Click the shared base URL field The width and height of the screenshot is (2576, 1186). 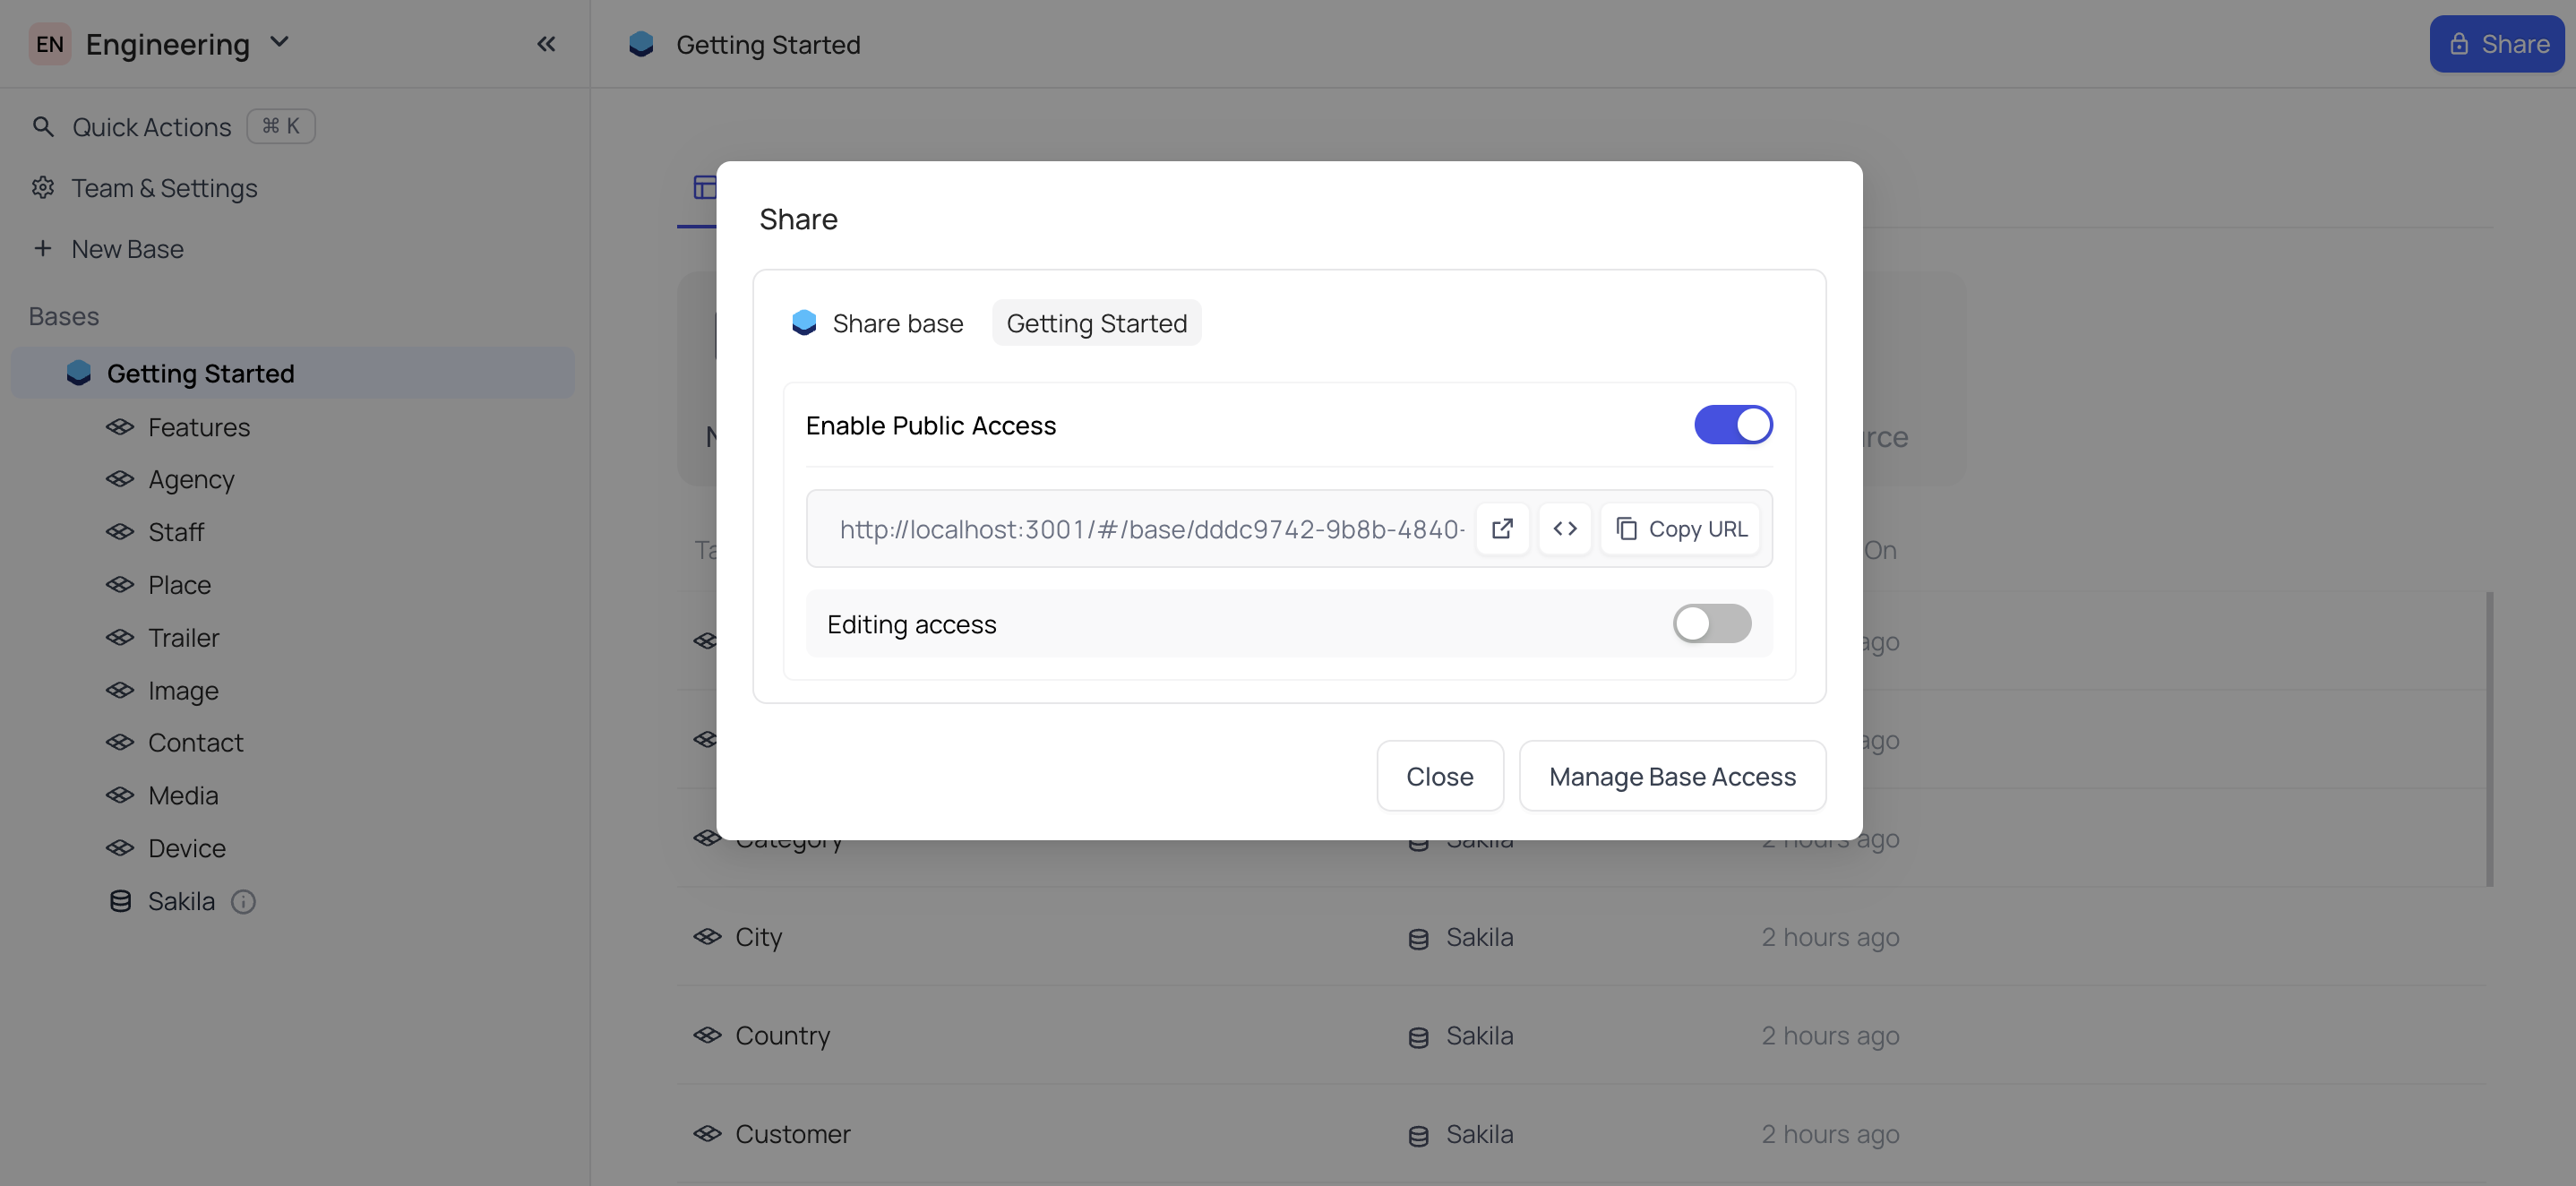[x=1151, y=529]
